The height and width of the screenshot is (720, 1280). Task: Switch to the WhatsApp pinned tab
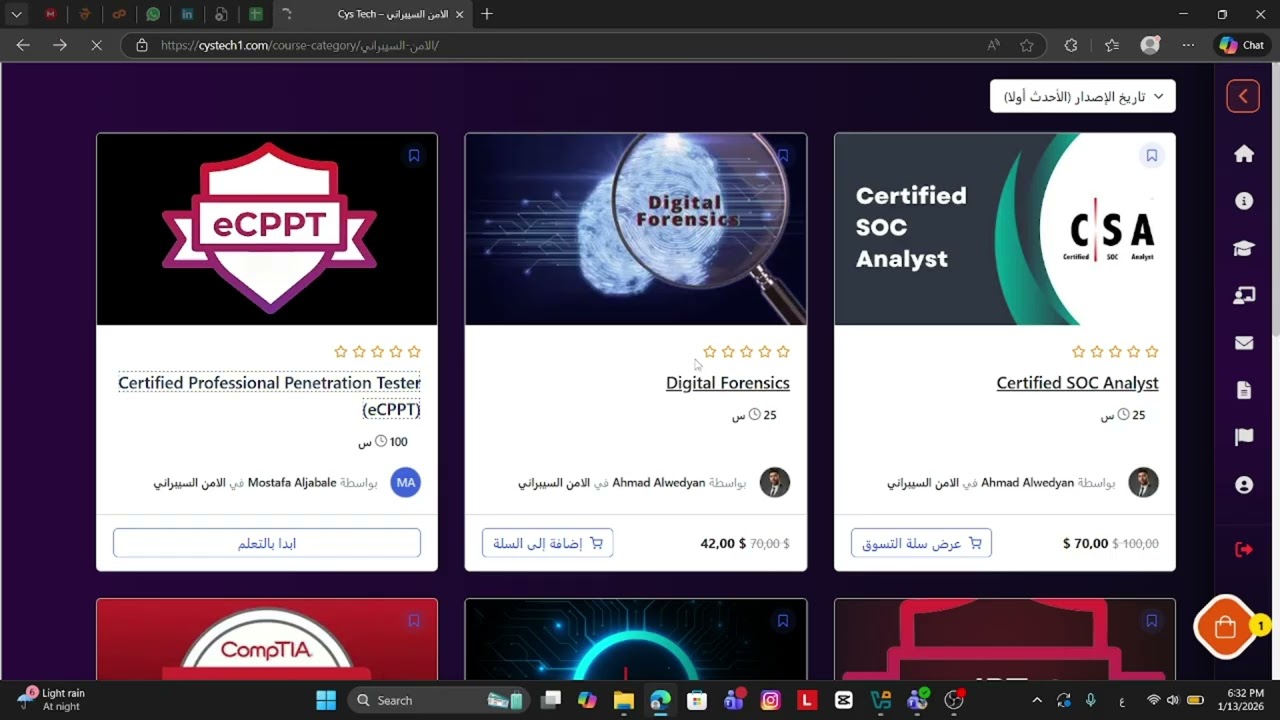click(x=153, y=14)
